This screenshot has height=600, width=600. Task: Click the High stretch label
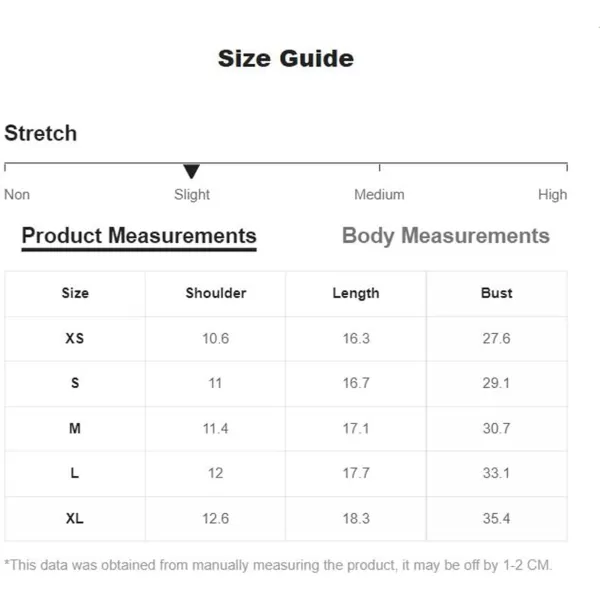(552, 195)
